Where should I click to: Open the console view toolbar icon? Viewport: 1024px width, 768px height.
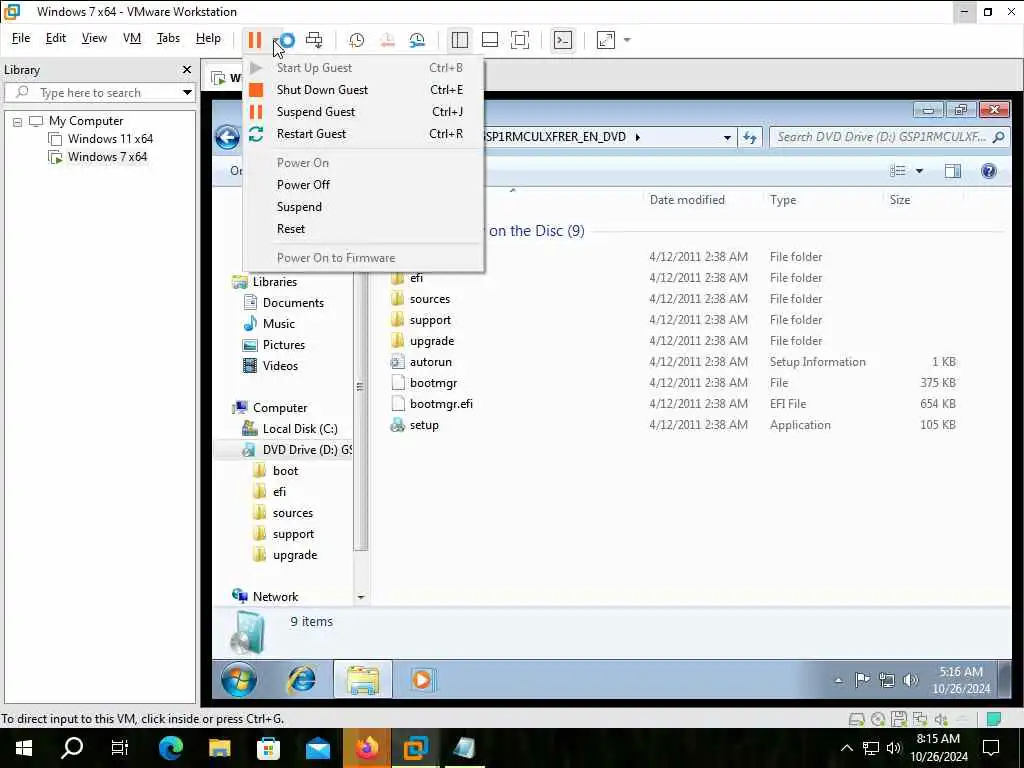coord(563,40)
